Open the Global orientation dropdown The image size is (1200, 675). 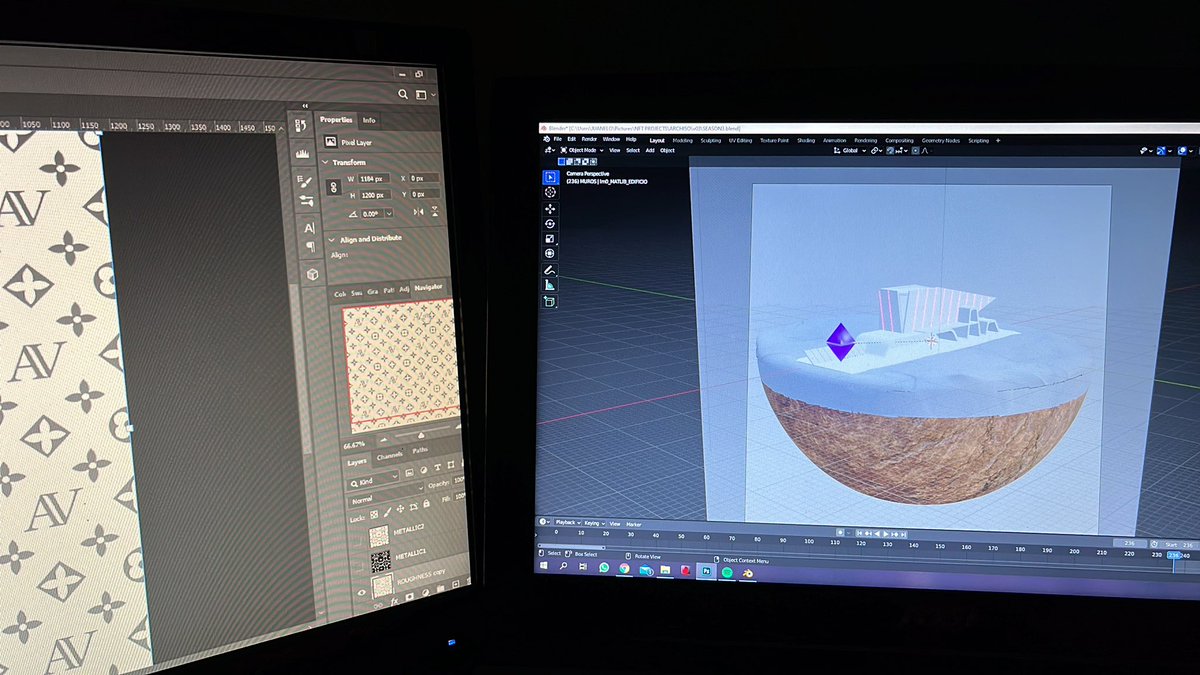pyautogui.click(x=849, y=151)
